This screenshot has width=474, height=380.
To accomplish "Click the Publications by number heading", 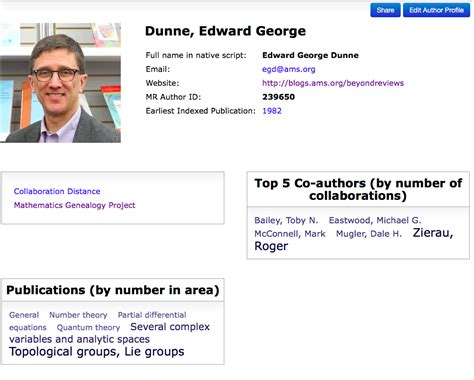I will 113,290.
